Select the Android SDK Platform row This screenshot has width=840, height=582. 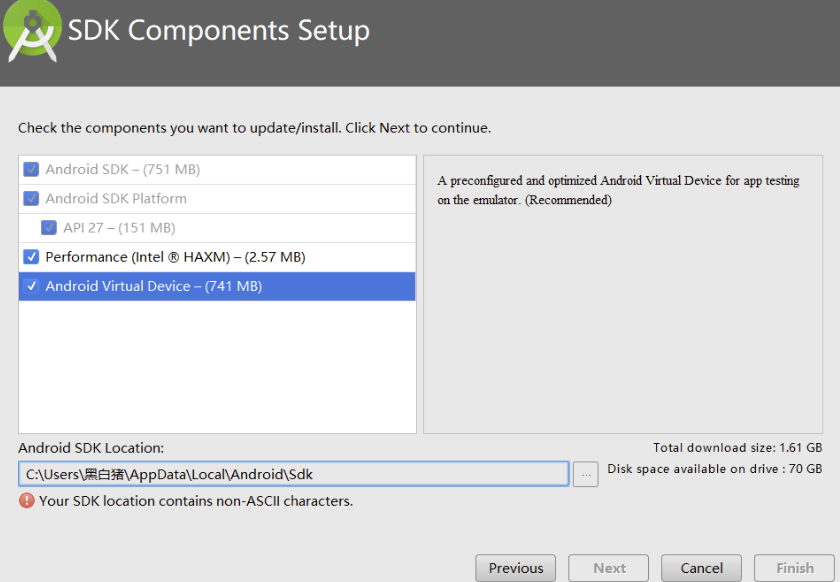click(116, 199)
